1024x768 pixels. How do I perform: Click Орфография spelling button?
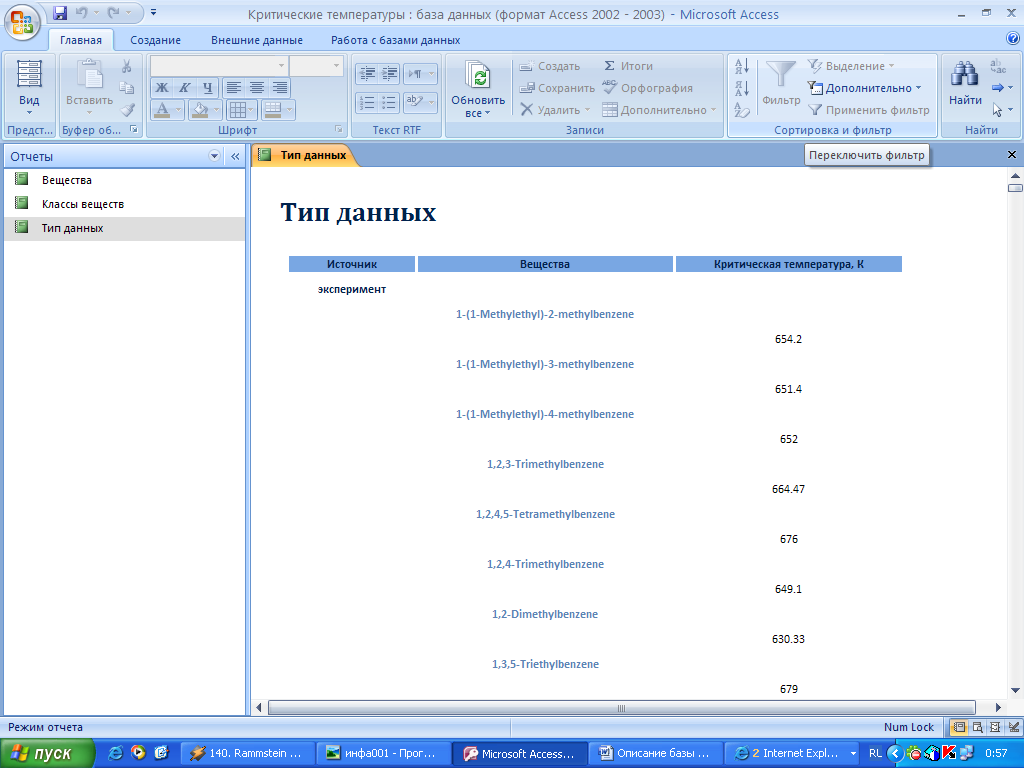(647, 88)
